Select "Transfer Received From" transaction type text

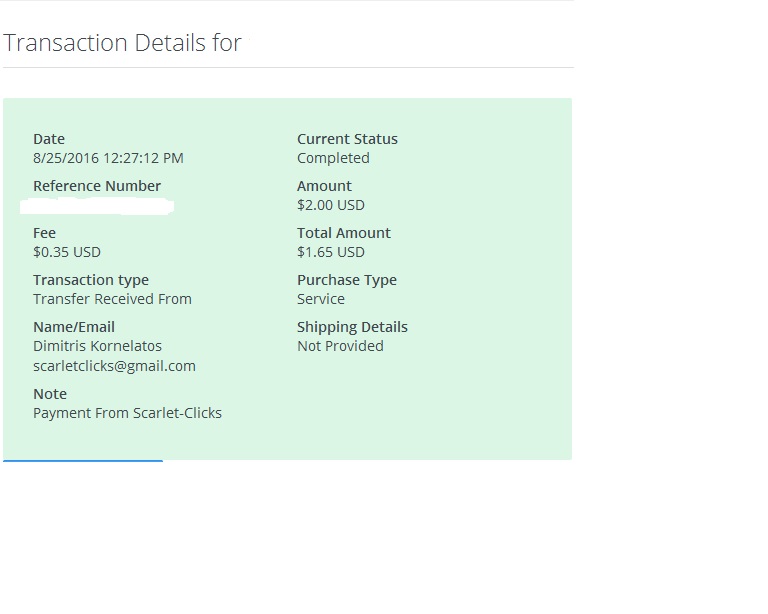(112, 299)
